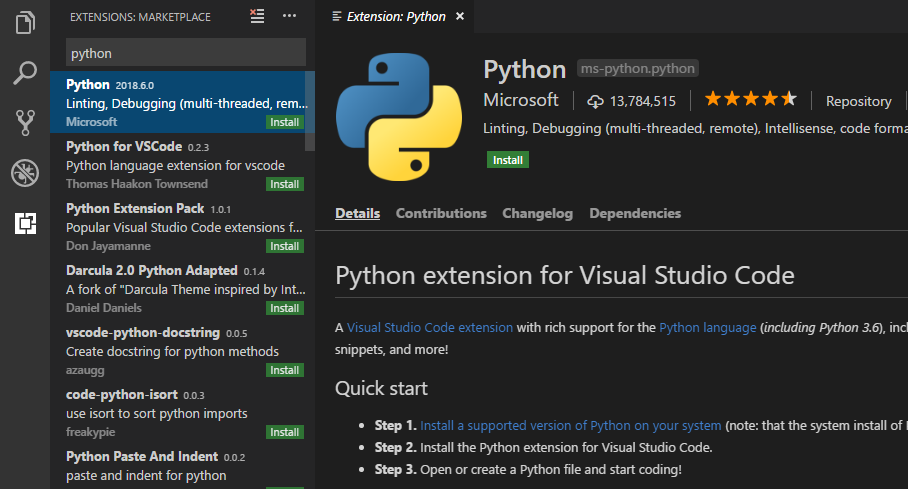Screen dimensions: 908x489
Task: Click the green Install button in details
Action: click(x=508, y=160)
